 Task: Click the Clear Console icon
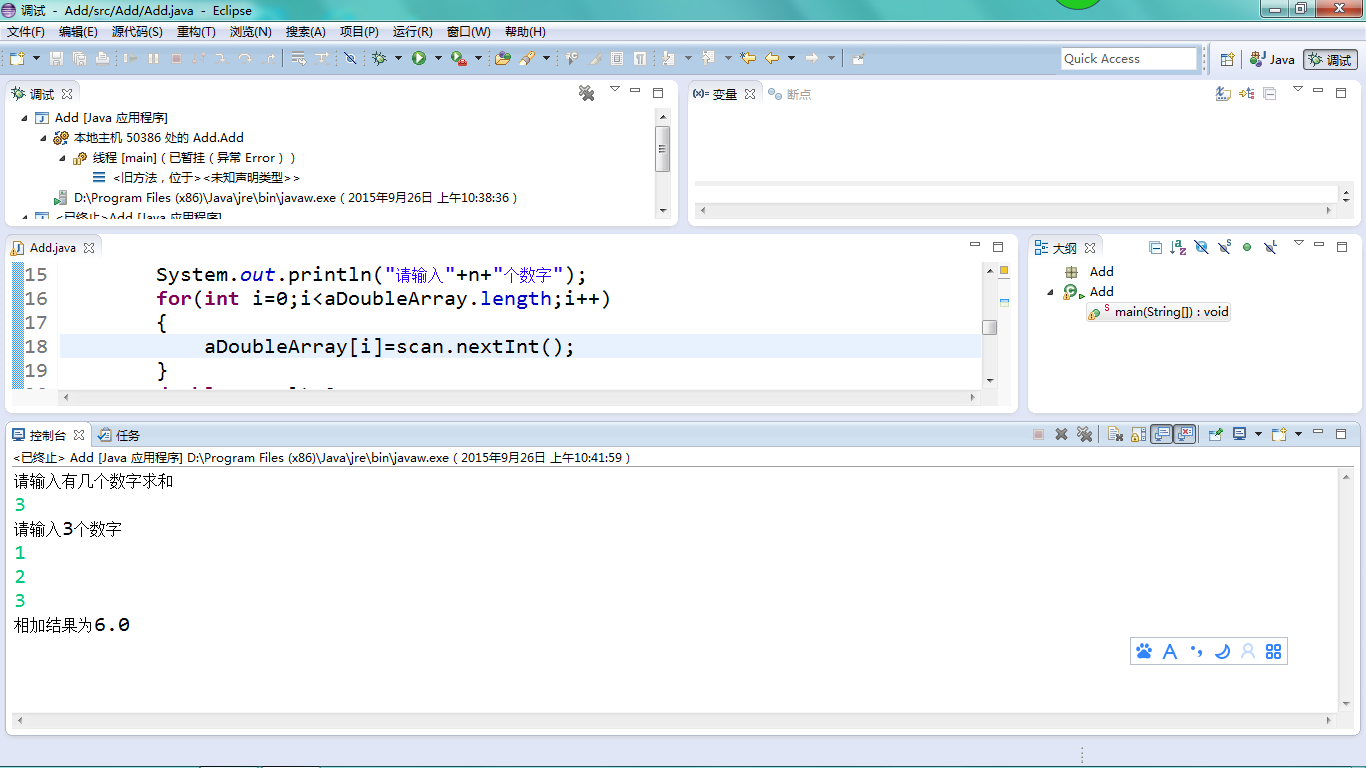pos(1115,434)
